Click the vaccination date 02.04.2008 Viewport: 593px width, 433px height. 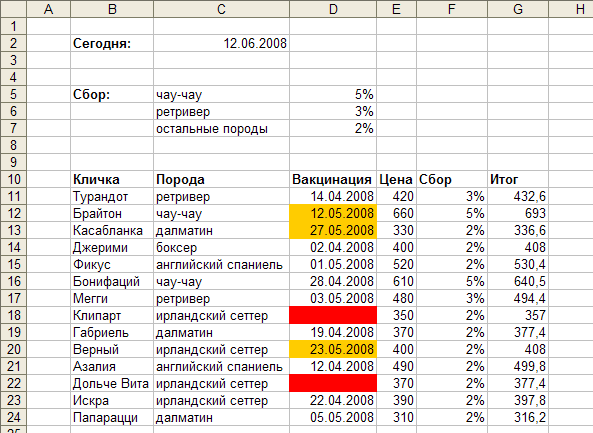point(333,248)
